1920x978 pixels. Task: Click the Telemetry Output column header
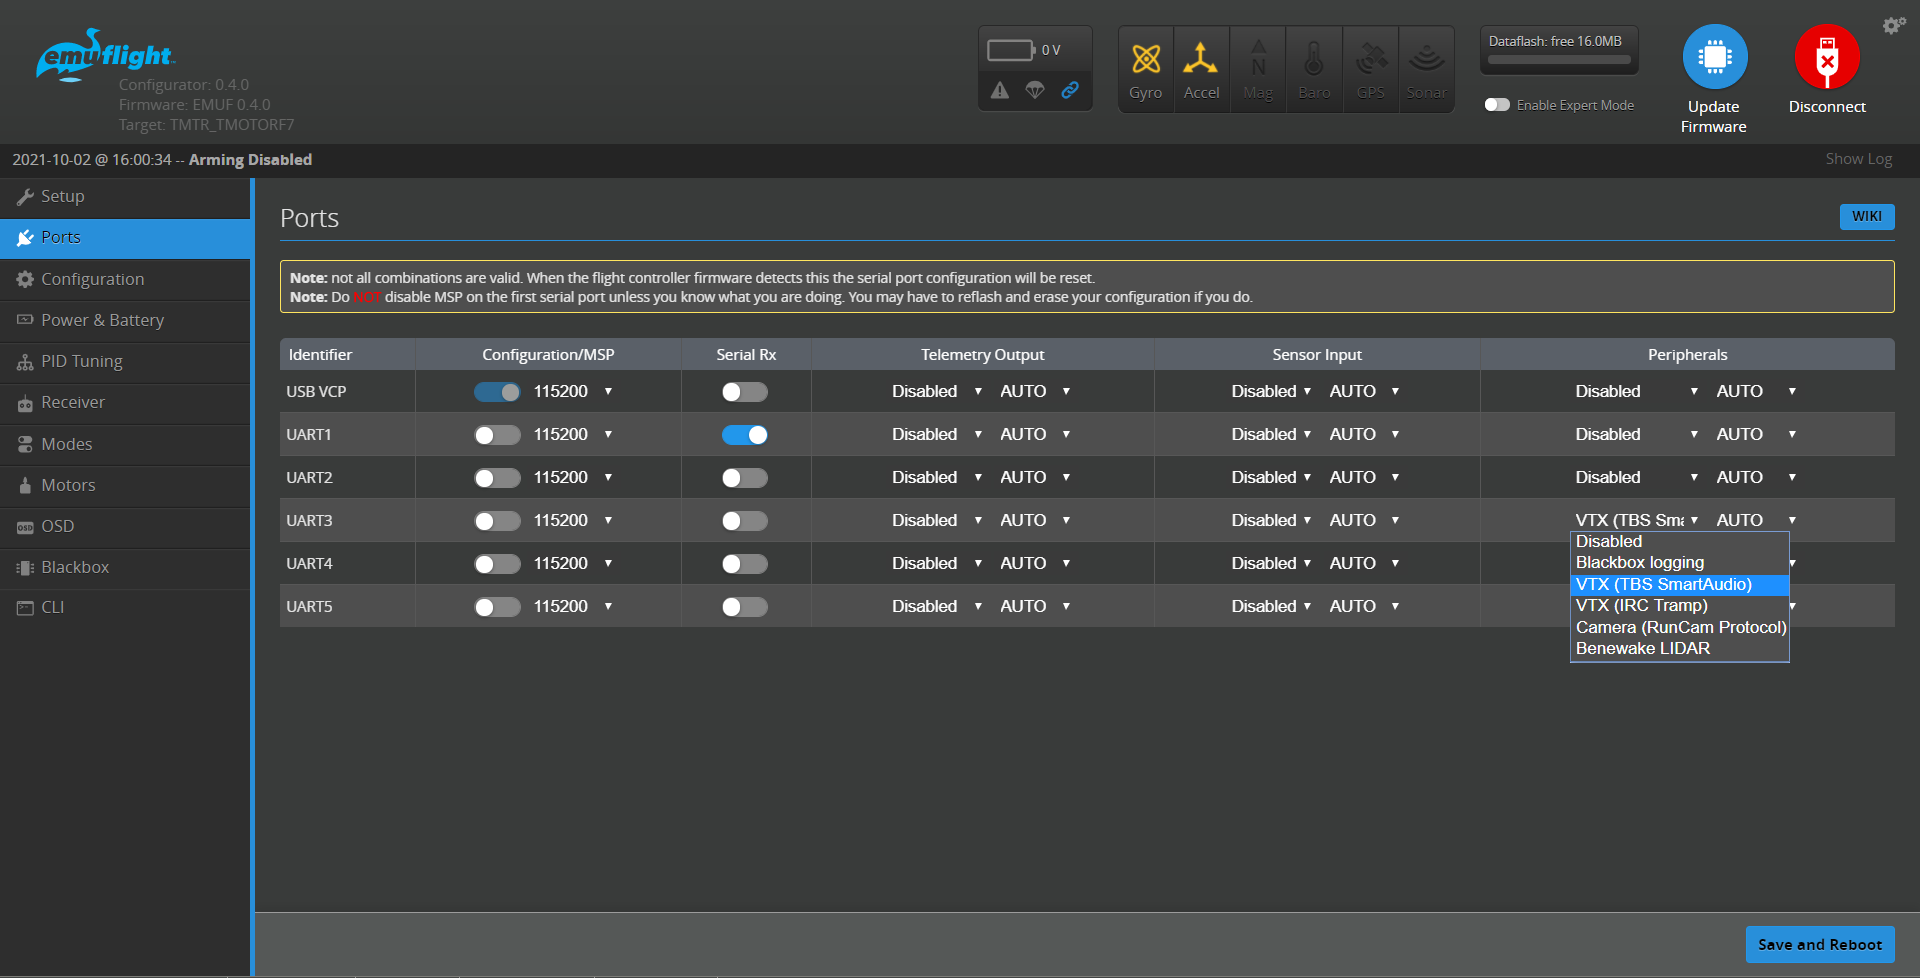point(983,355)
